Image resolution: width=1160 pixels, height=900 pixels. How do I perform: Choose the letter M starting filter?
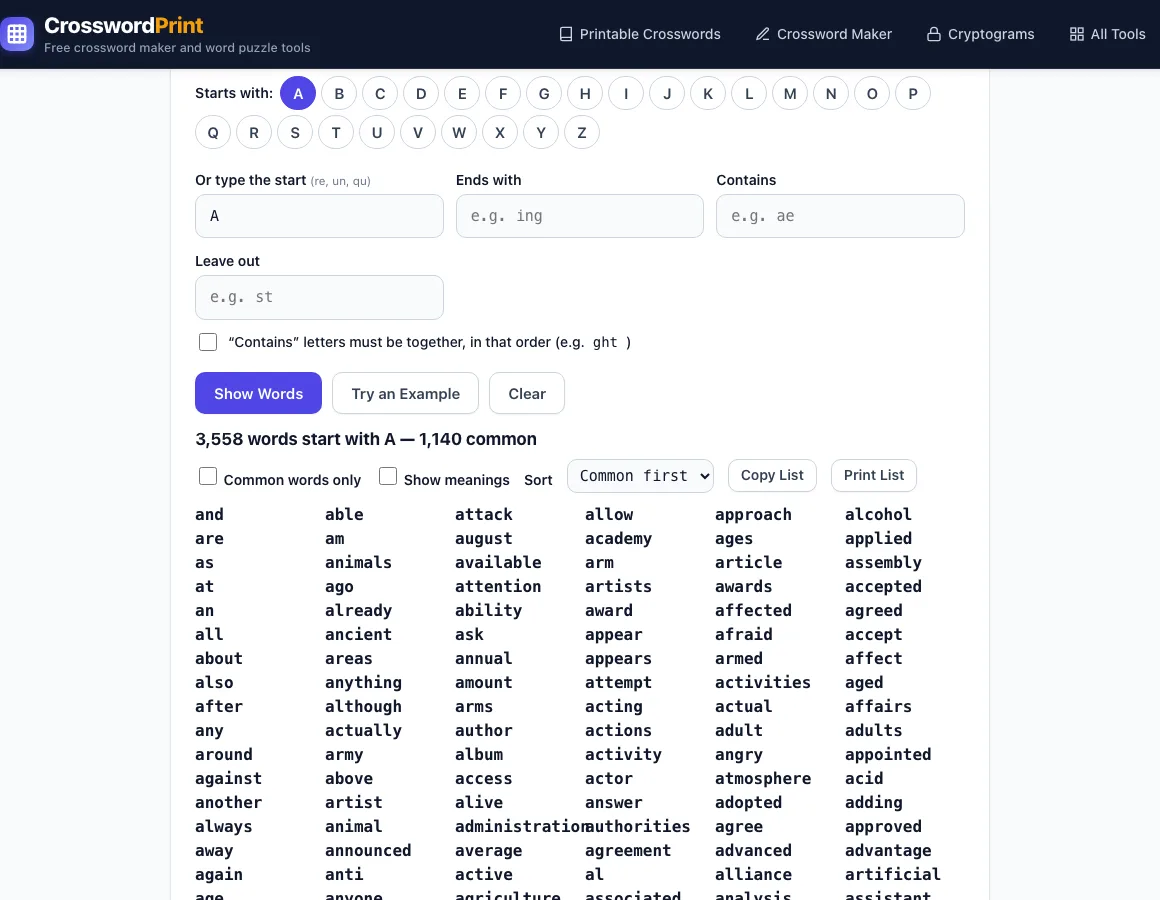pos(790,94)
